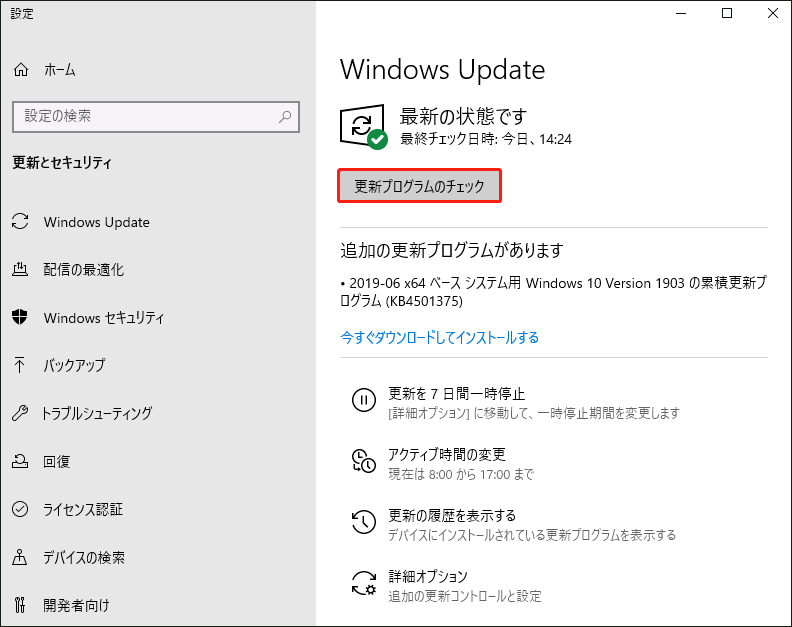
Task: Click the Windows Update sync arrows icon in the sidebar
Action: point(20,221)
